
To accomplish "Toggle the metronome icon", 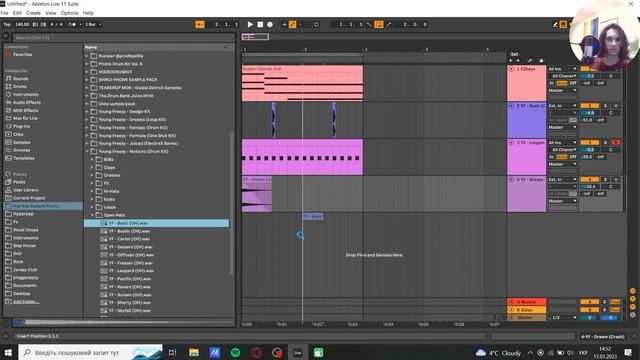I will point(72,24).
